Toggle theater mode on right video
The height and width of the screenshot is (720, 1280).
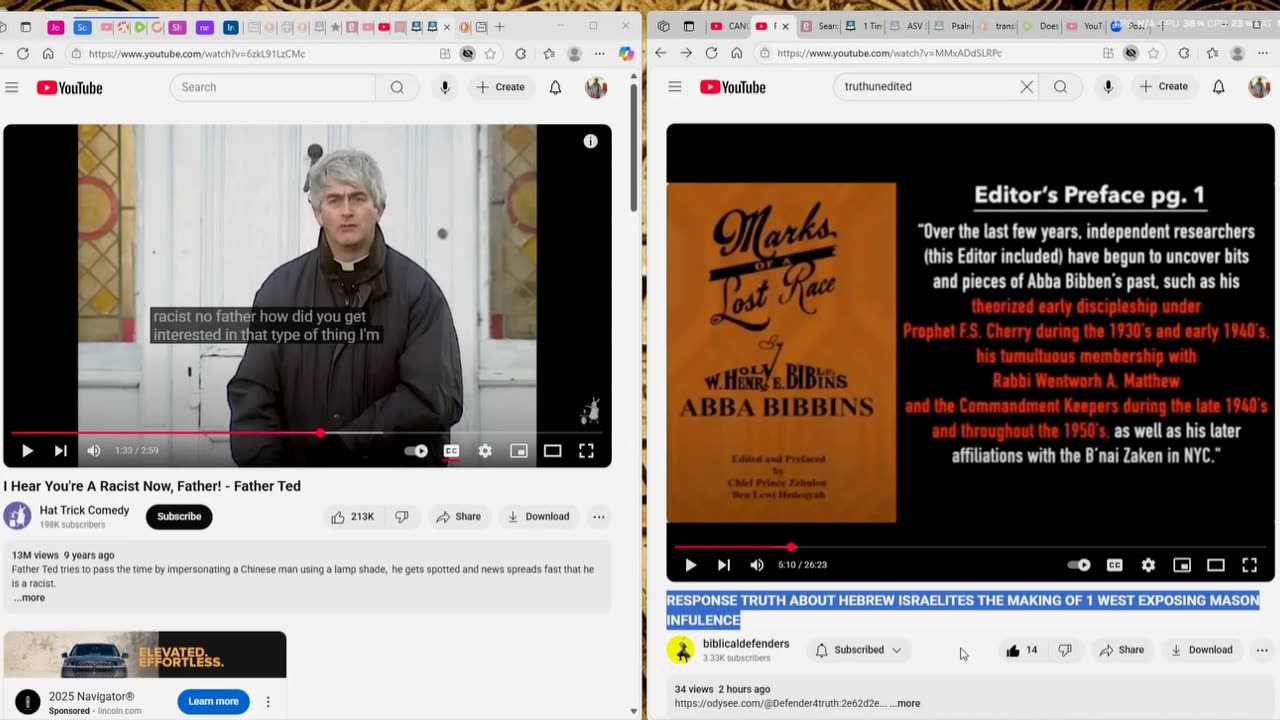pos(1215,565)
